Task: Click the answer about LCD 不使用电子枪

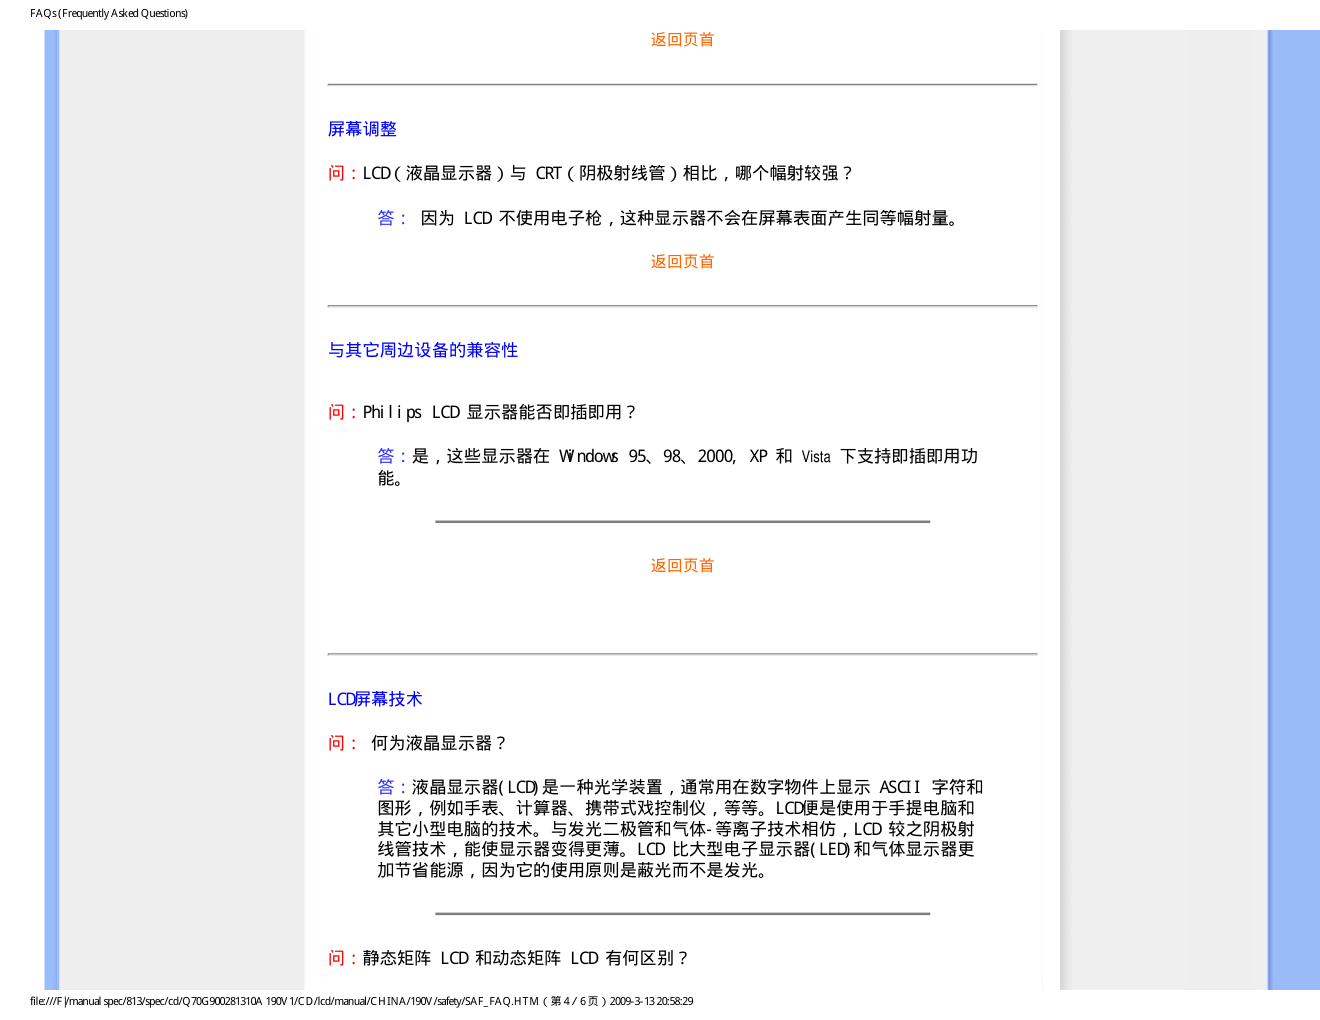Action: click(690, 218)
